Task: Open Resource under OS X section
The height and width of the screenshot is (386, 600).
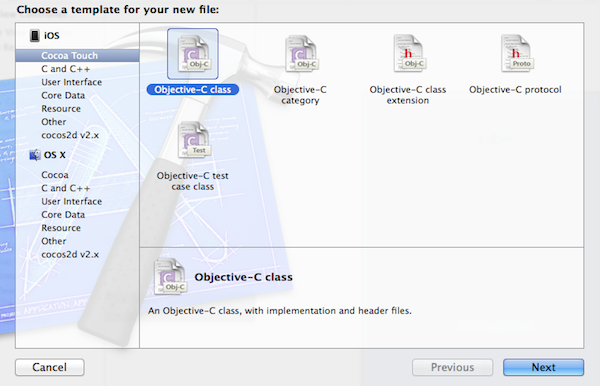Action: tap(61, 228)
